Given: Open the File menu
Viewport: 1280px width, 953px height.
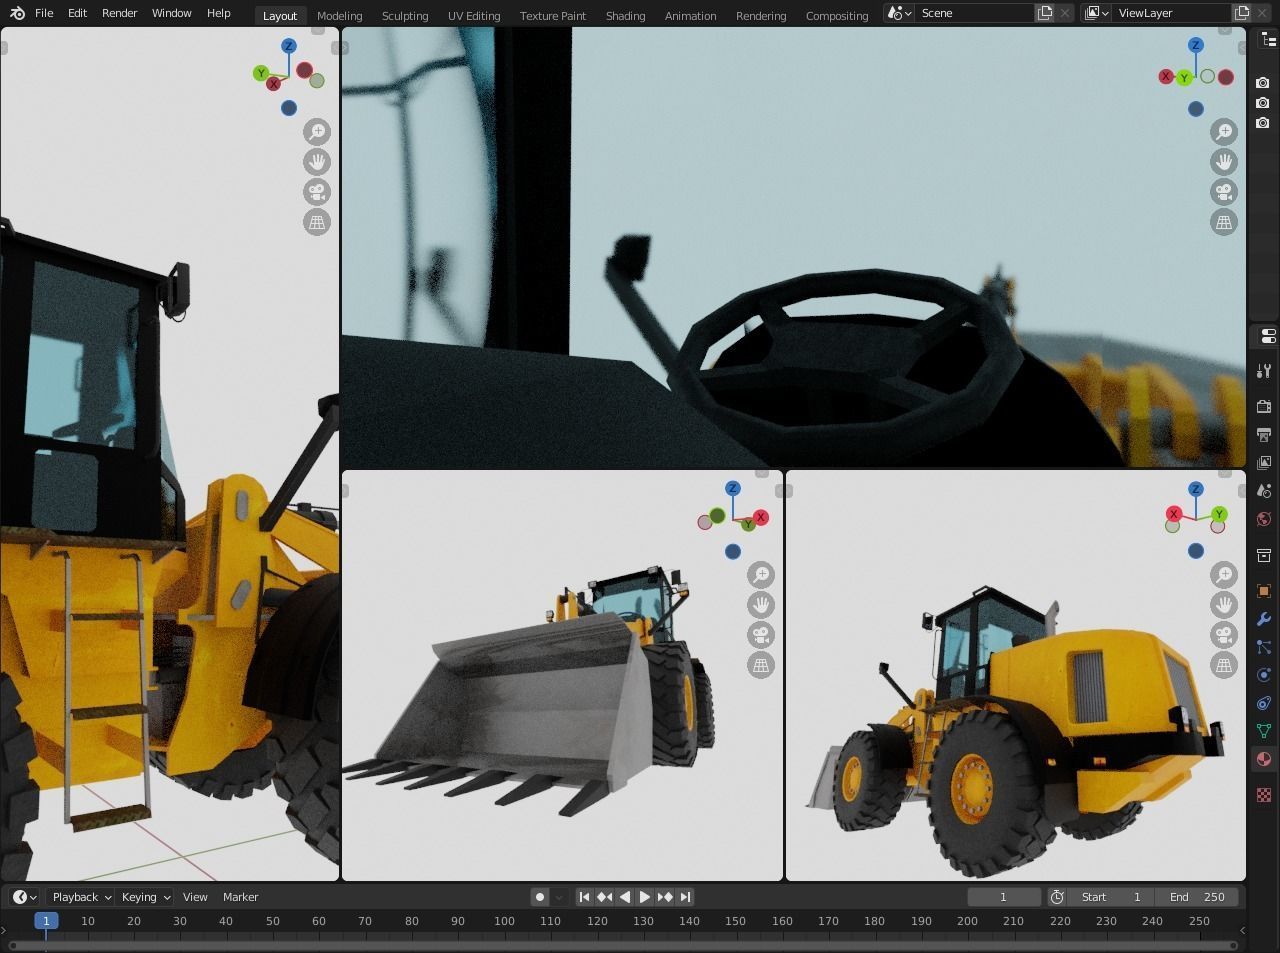Looking at the screenshot, I should (x=44, y=13).
